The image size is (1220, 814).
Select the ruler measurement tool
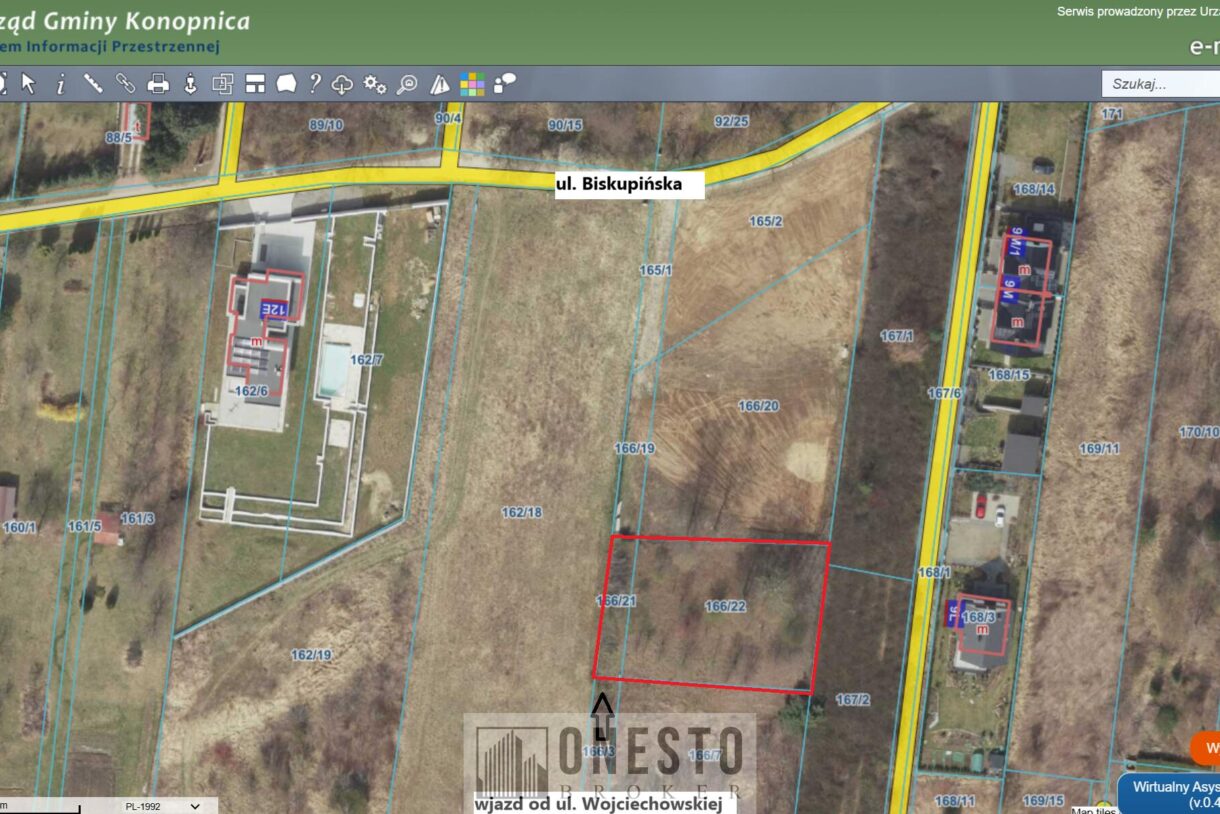click(93, 84)
